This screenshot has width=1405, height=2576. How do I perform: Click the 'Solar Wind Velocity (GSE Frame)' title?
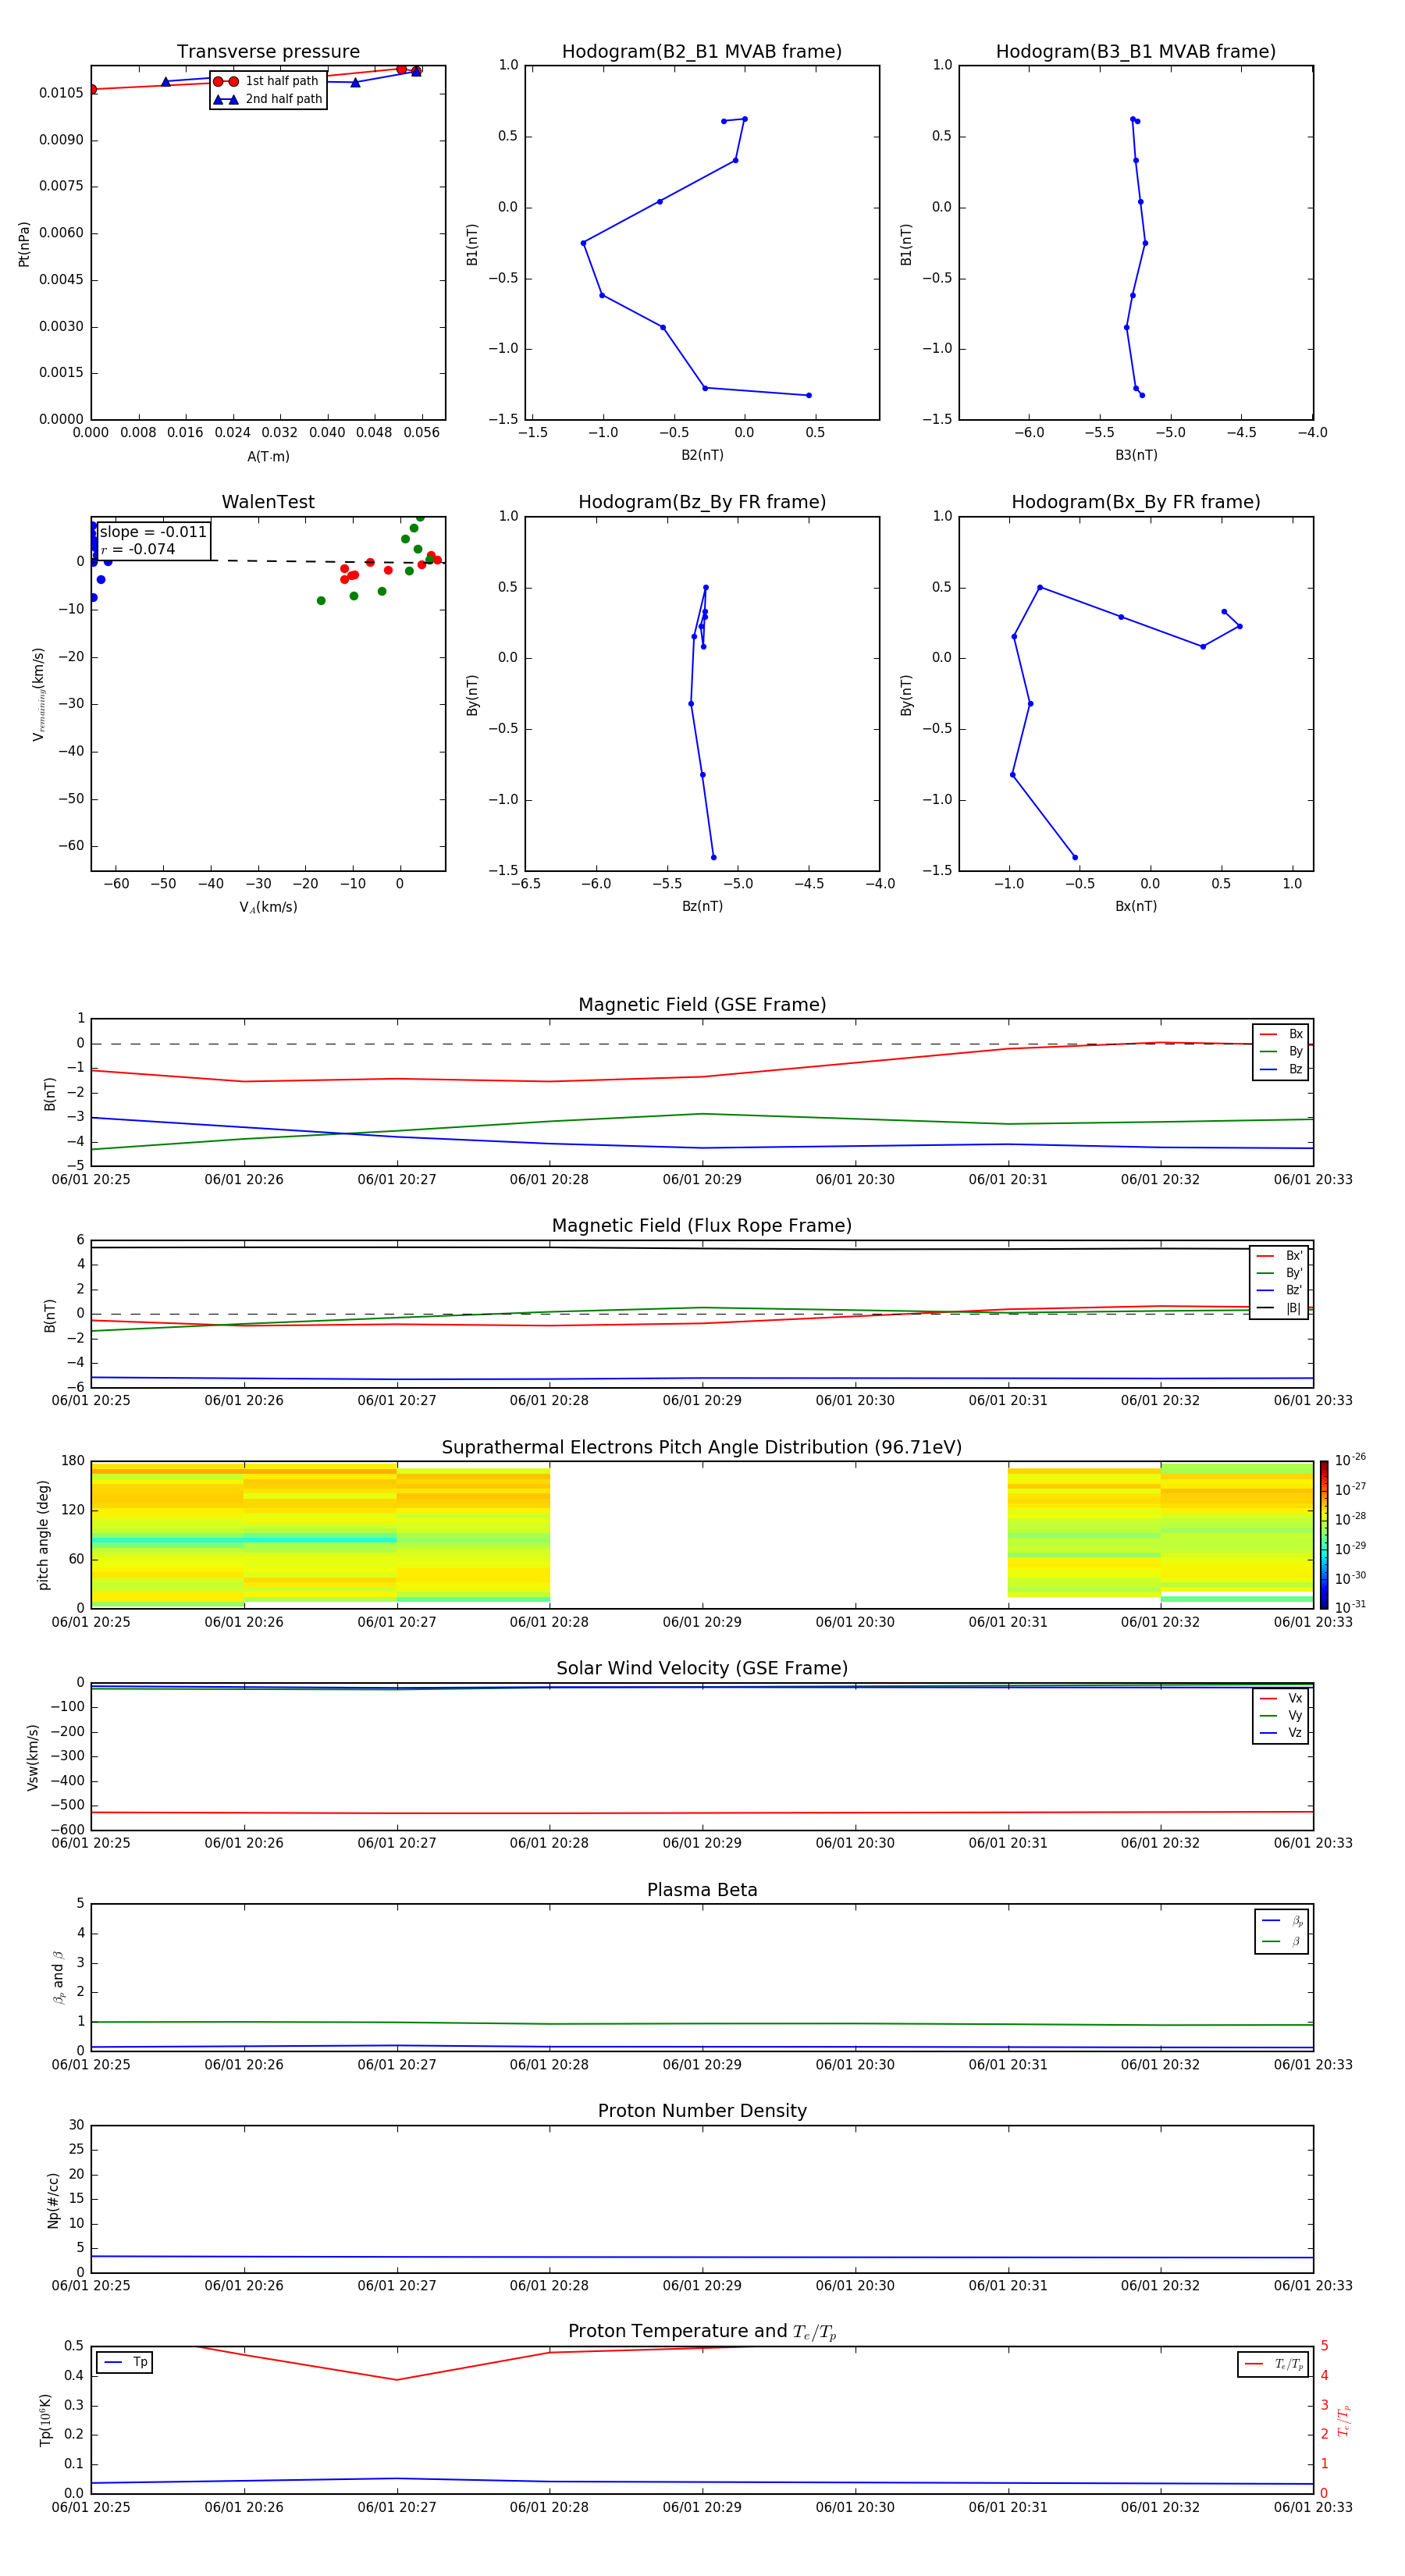point(702,1669)
